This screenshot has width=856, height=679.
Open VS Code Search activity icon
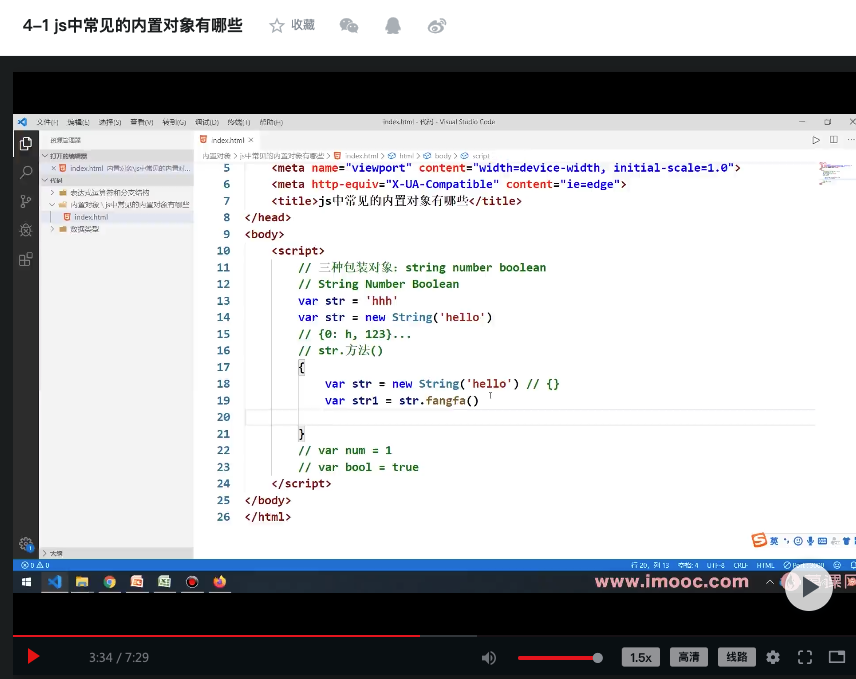[x=26, y=172]
